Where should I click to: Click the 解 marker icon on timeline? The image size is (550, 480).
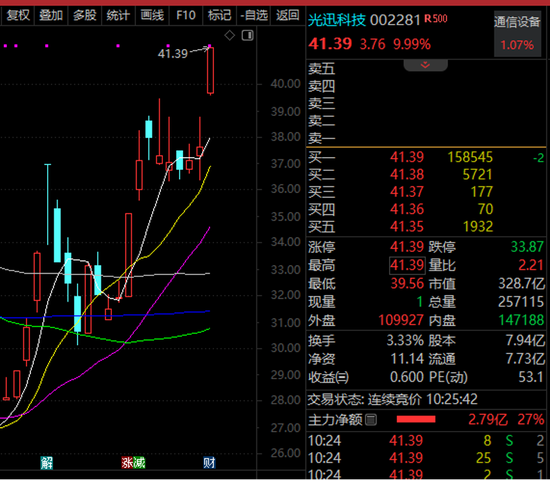[x=46, y=463]
